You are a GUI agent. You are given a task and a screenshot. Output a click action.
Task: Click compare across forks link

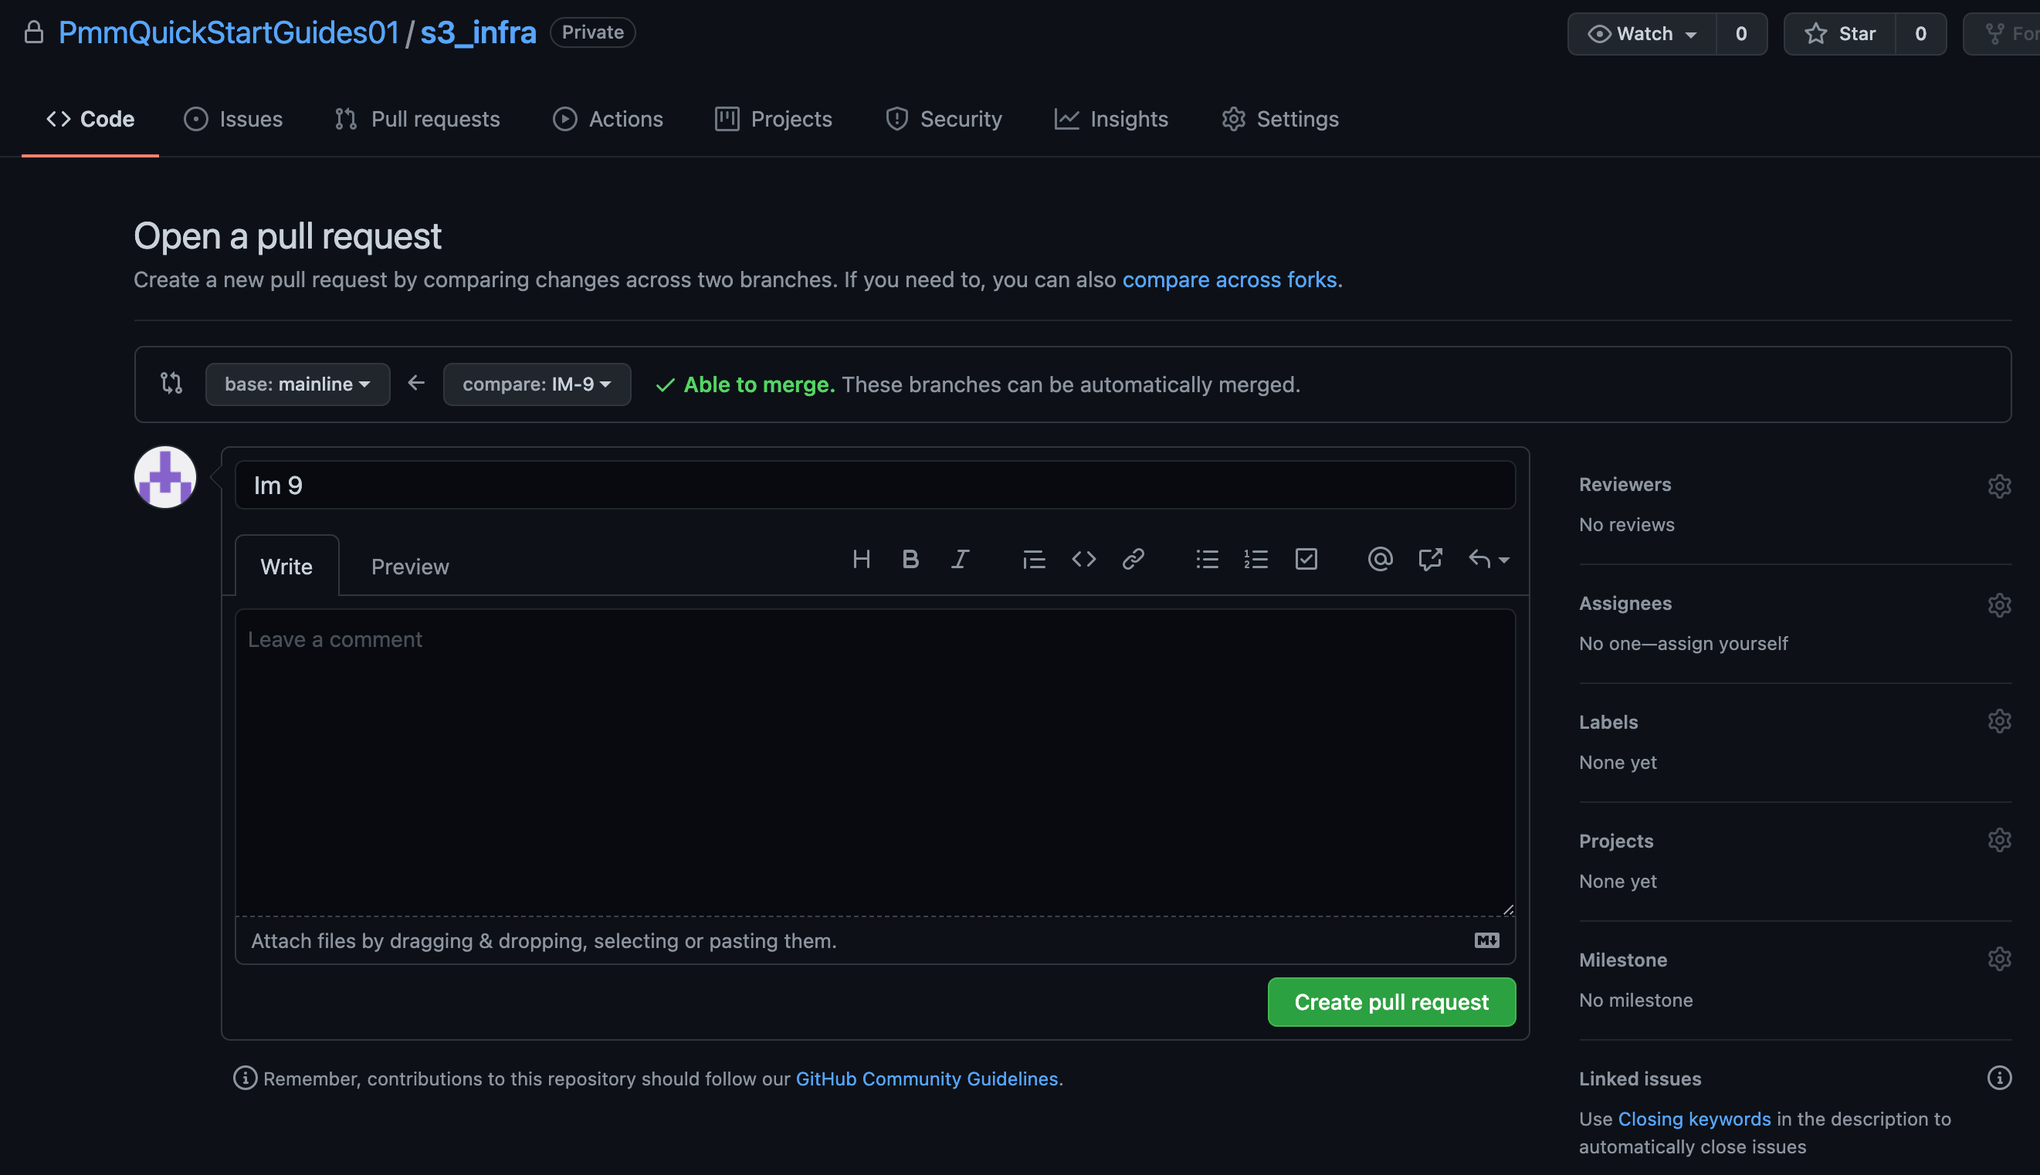[1230, 277]
